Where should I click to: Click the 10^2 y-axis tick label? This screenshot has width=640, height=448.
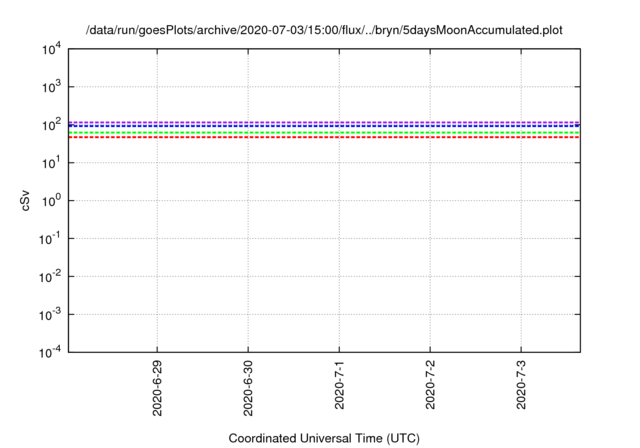point(52,125)
